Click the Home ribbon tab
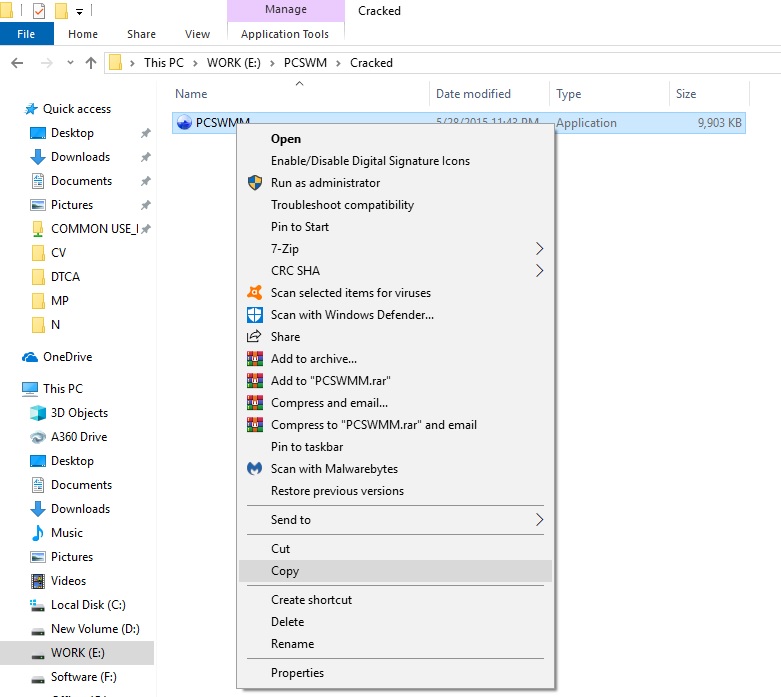The width and height of the screenshot is (781, 697). coord(83,34)
